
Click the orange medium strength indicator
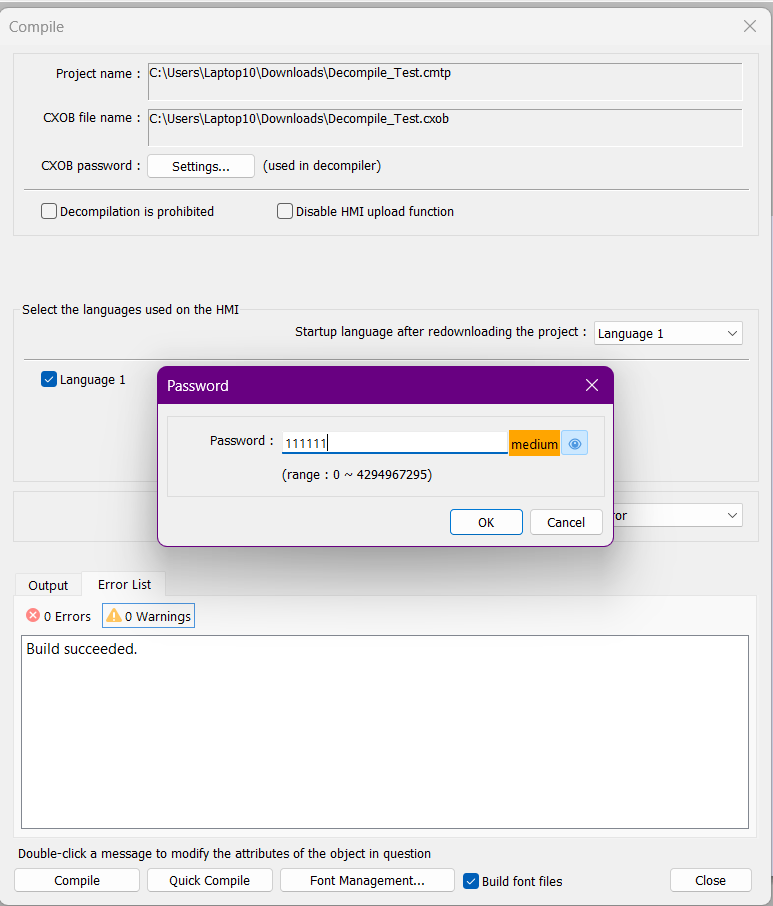pyautogui.click(x=534, y=444)
